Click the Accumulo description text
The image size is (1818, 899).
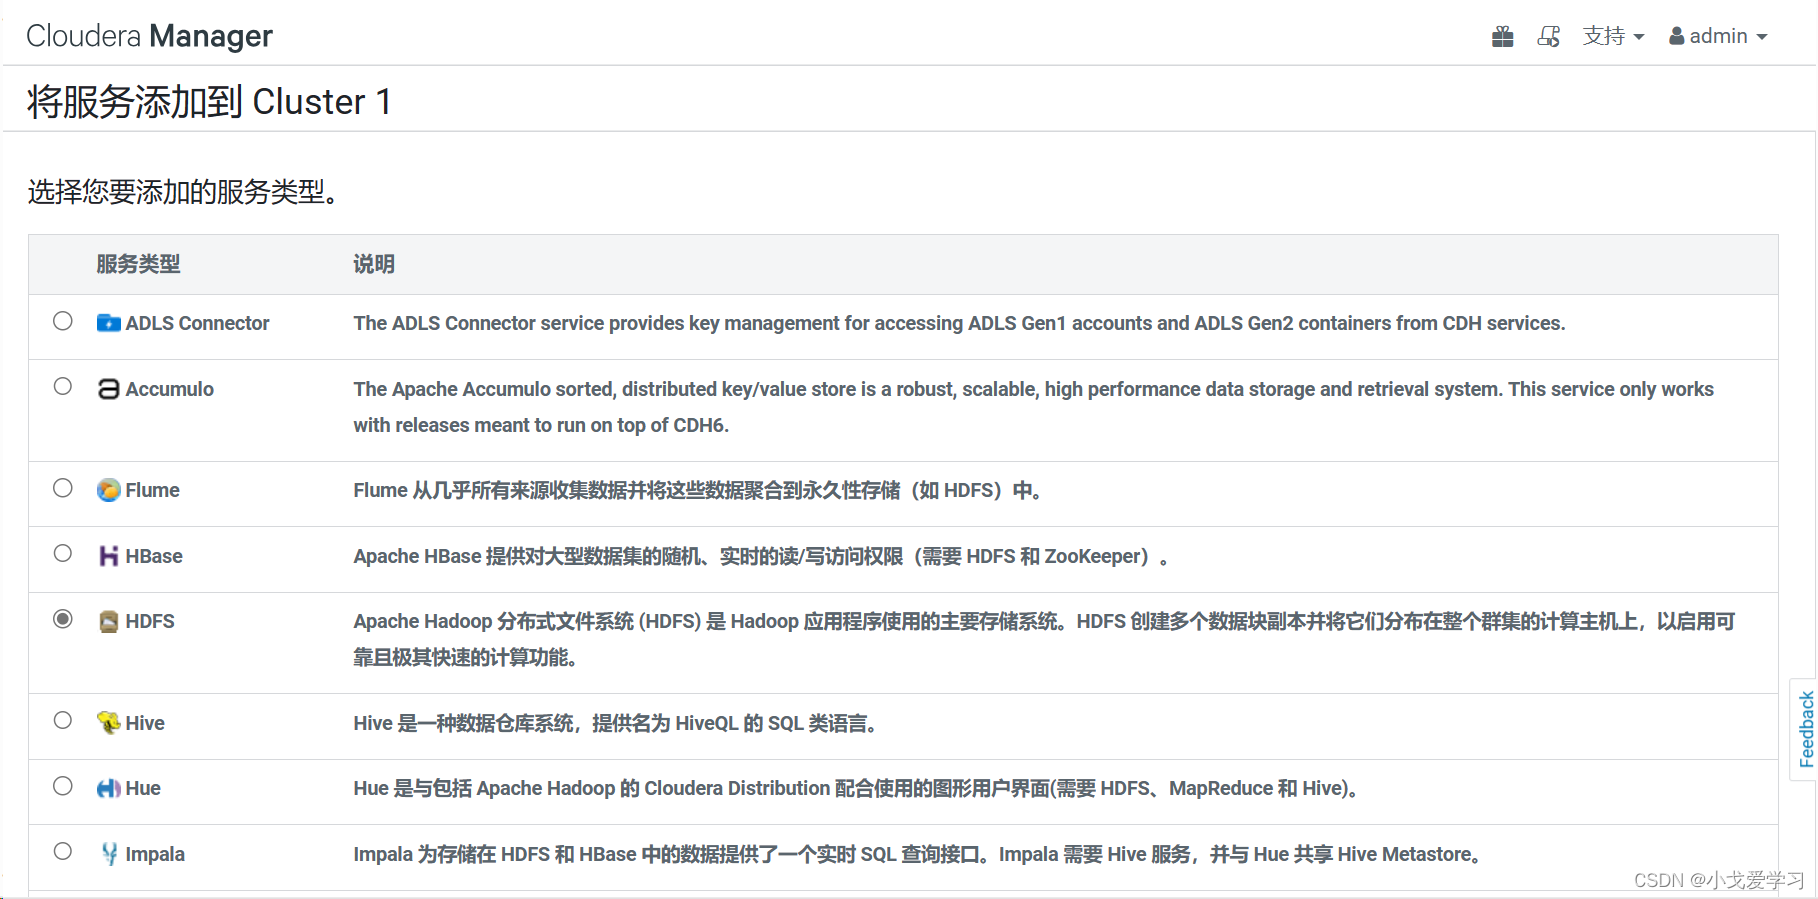click(1033, 407)
